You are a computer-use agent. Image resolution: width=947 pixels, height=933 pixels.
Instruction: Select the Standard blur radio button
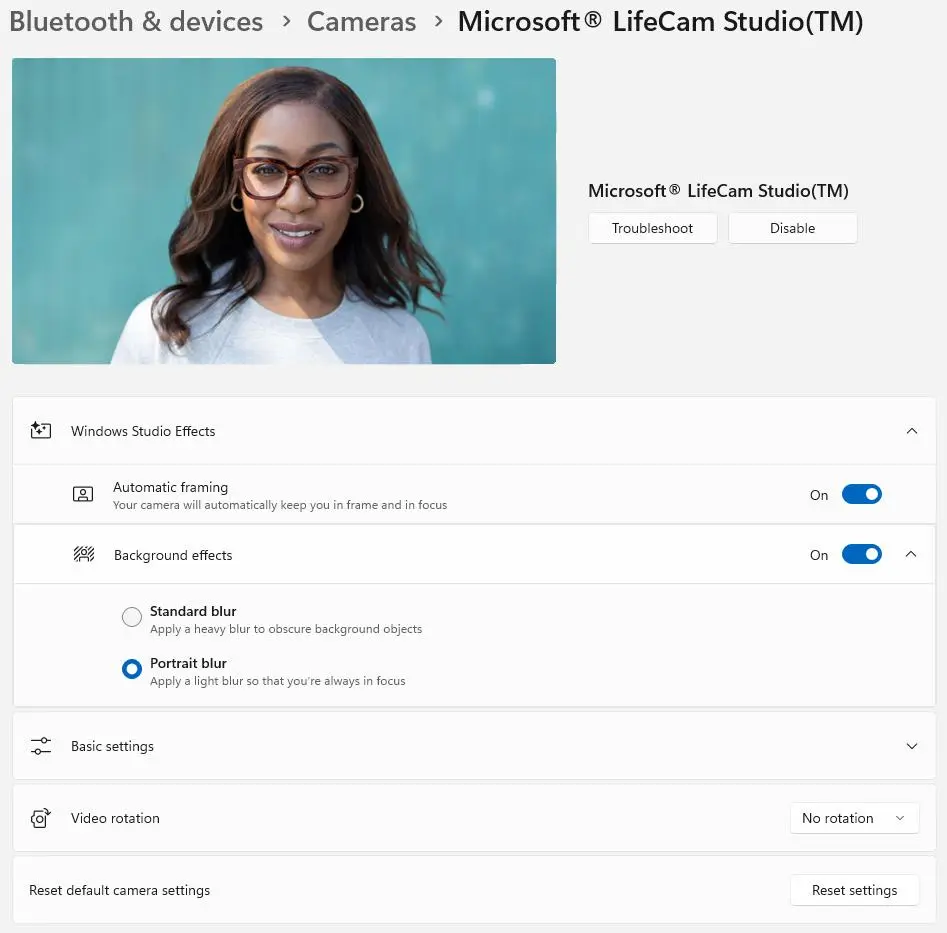[132, 617]
